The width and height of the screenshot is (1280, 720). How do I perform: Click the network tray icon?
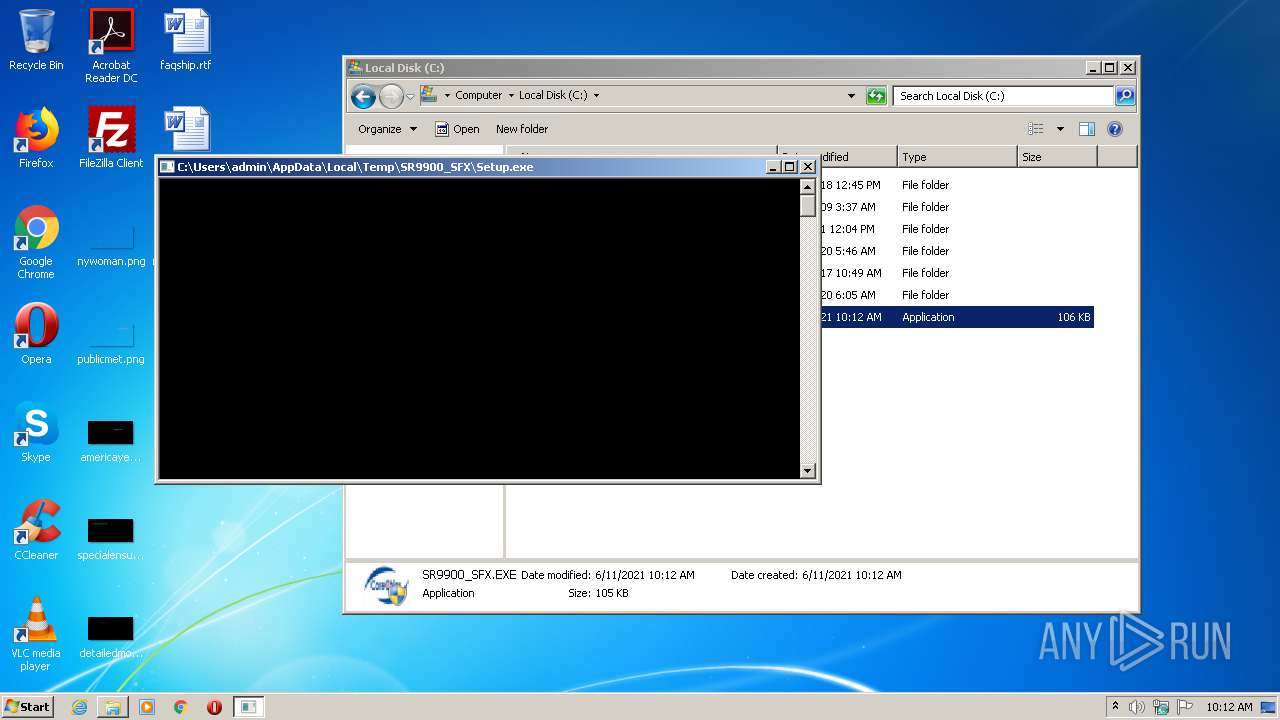pos(1161,707)
